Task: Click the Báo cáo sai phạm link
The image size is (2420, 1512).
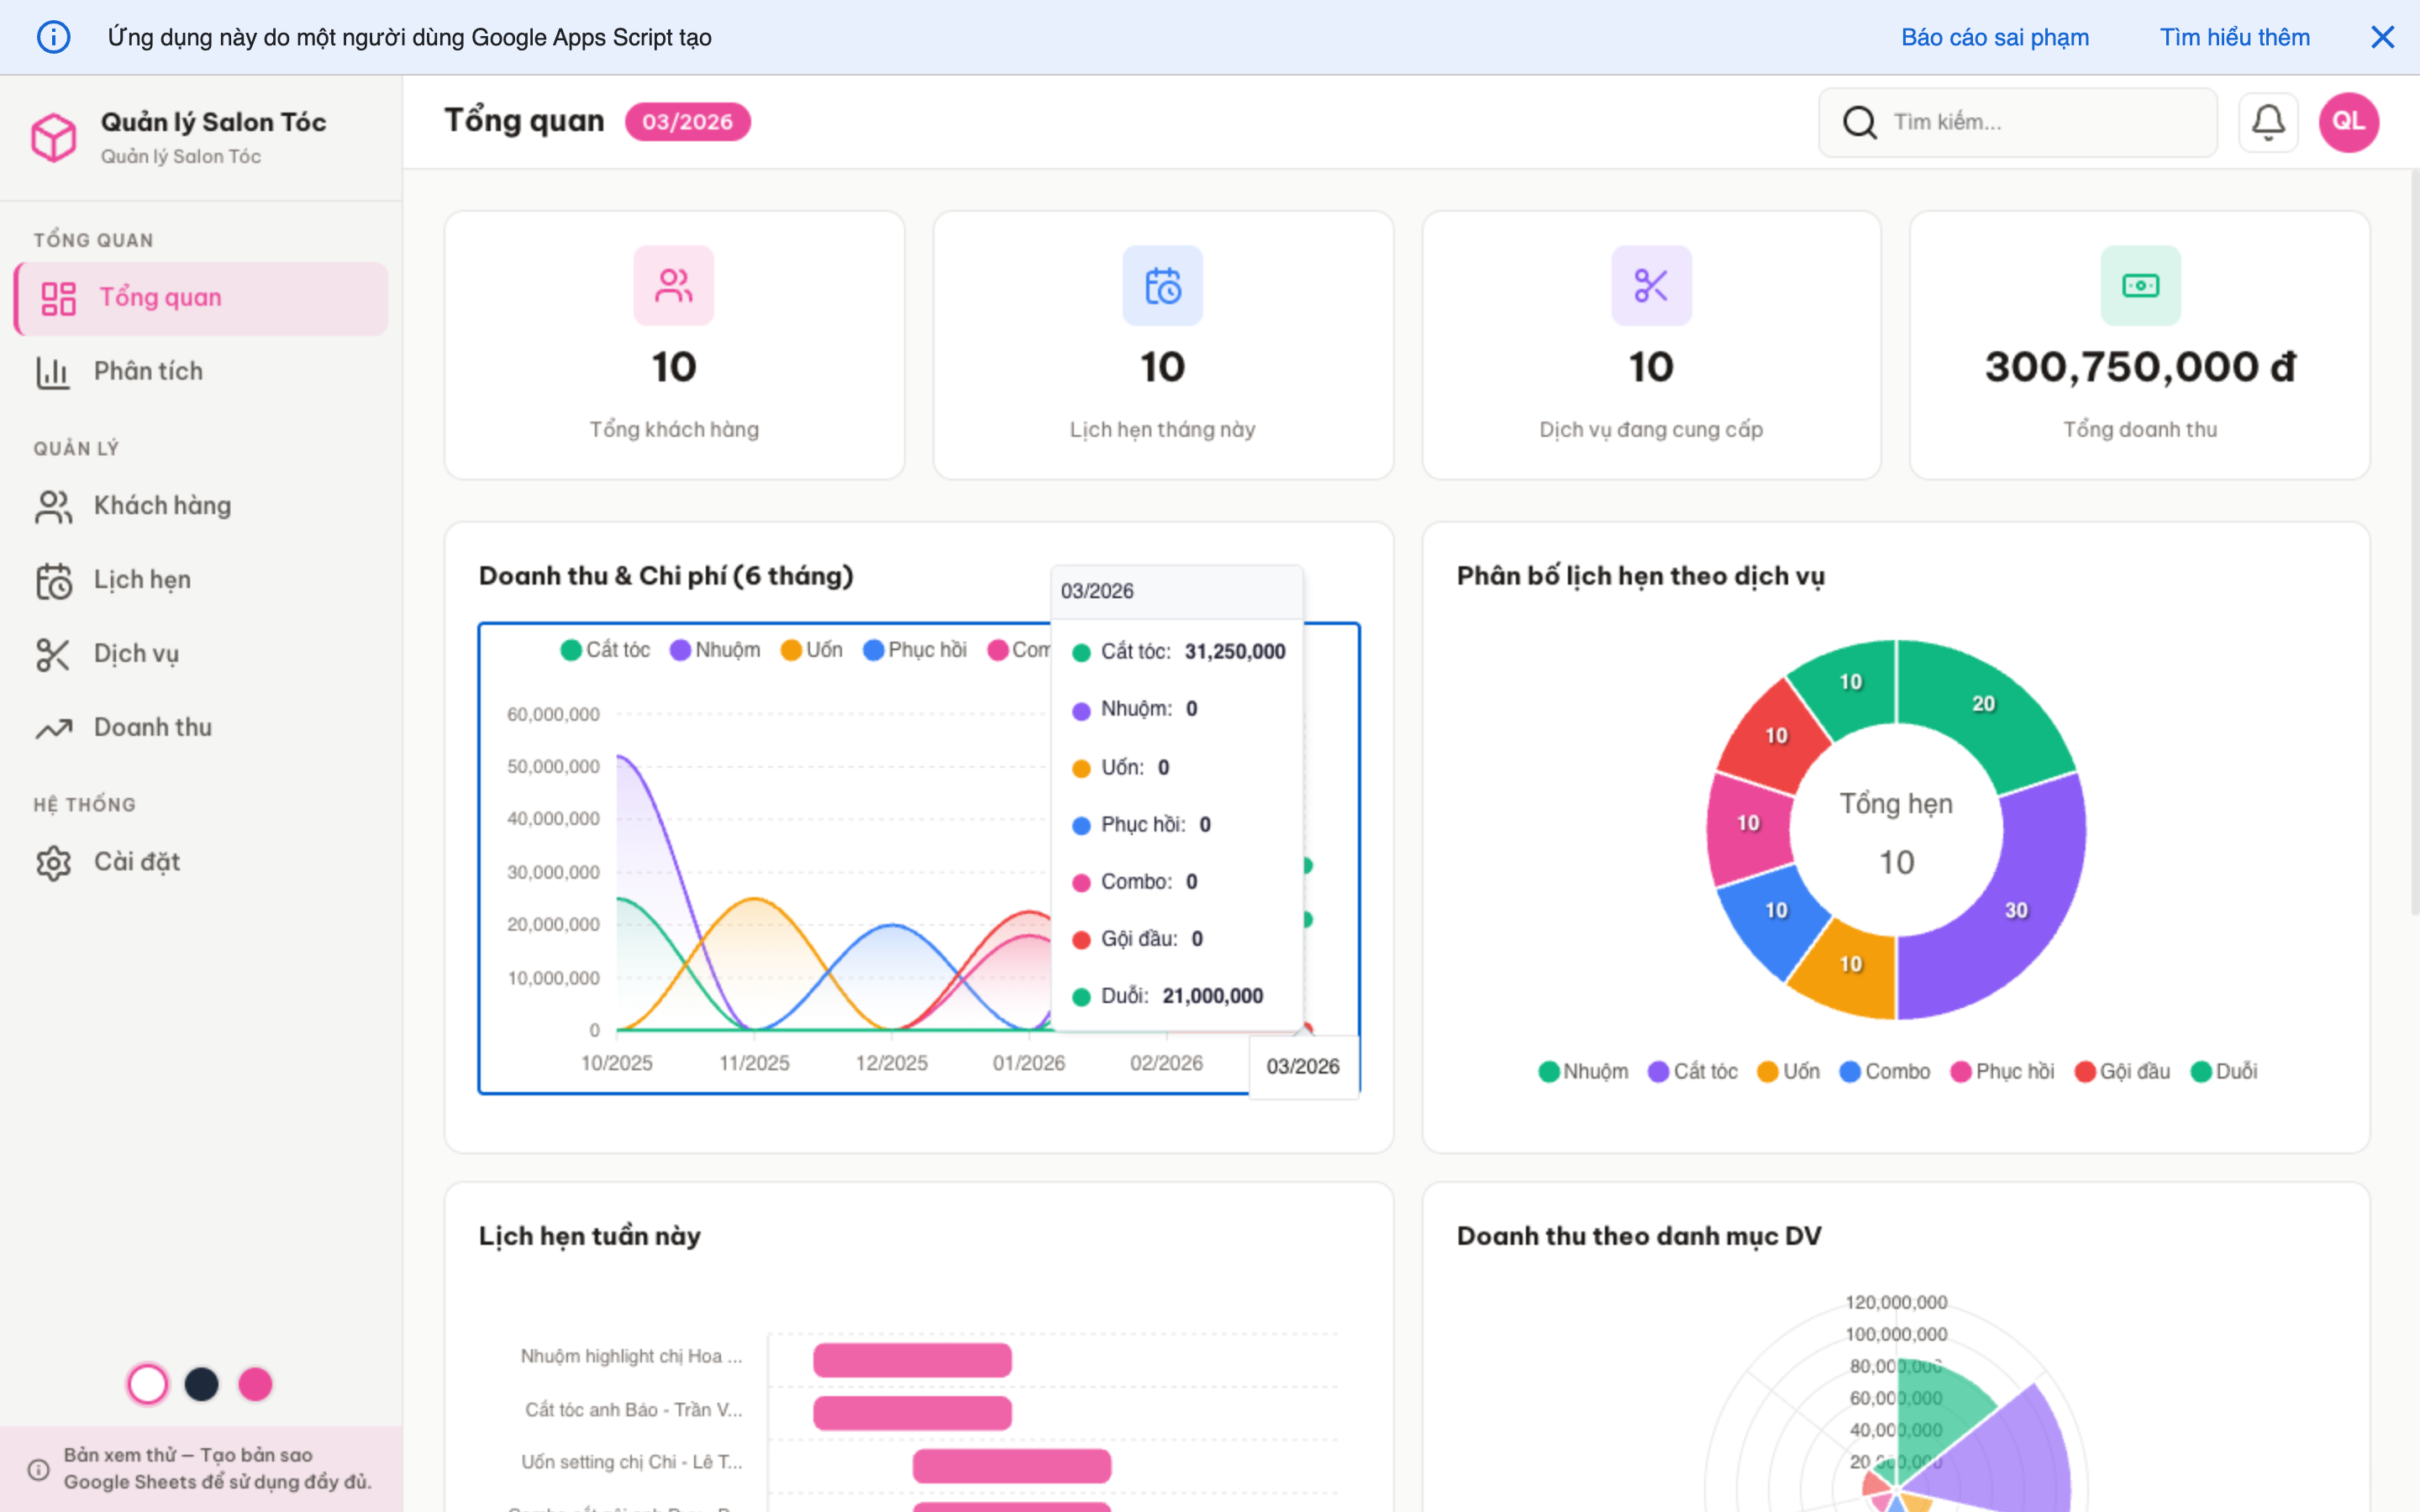Action: (x=1994, y=37)
